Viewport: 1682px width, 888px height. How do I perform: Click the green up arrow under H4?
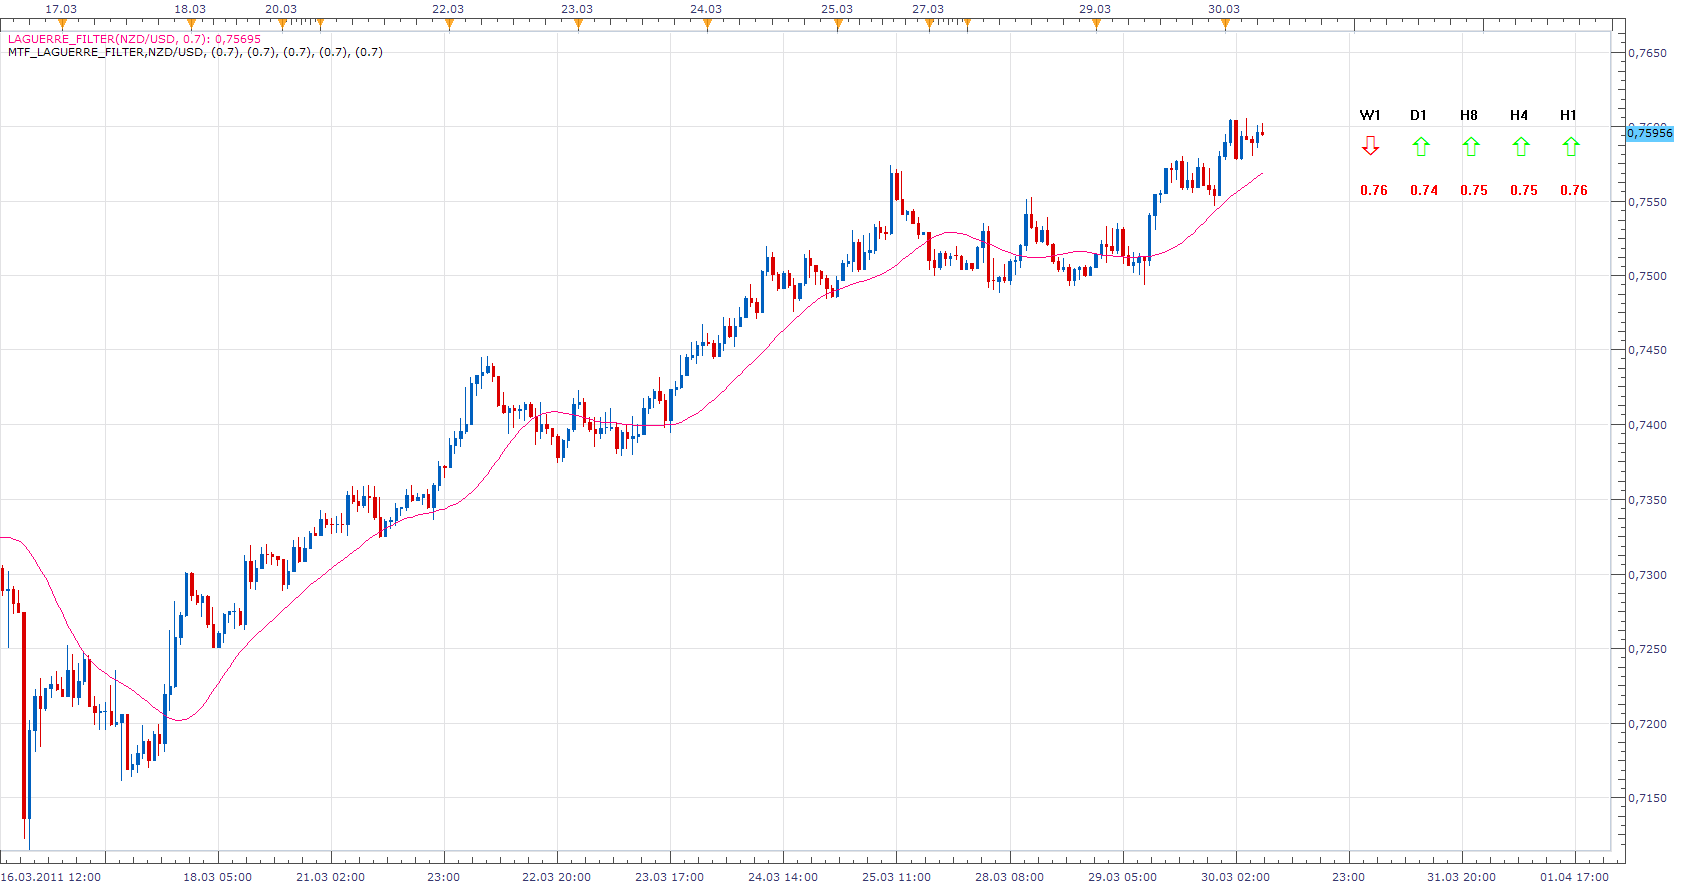(x=1520, y=146)
